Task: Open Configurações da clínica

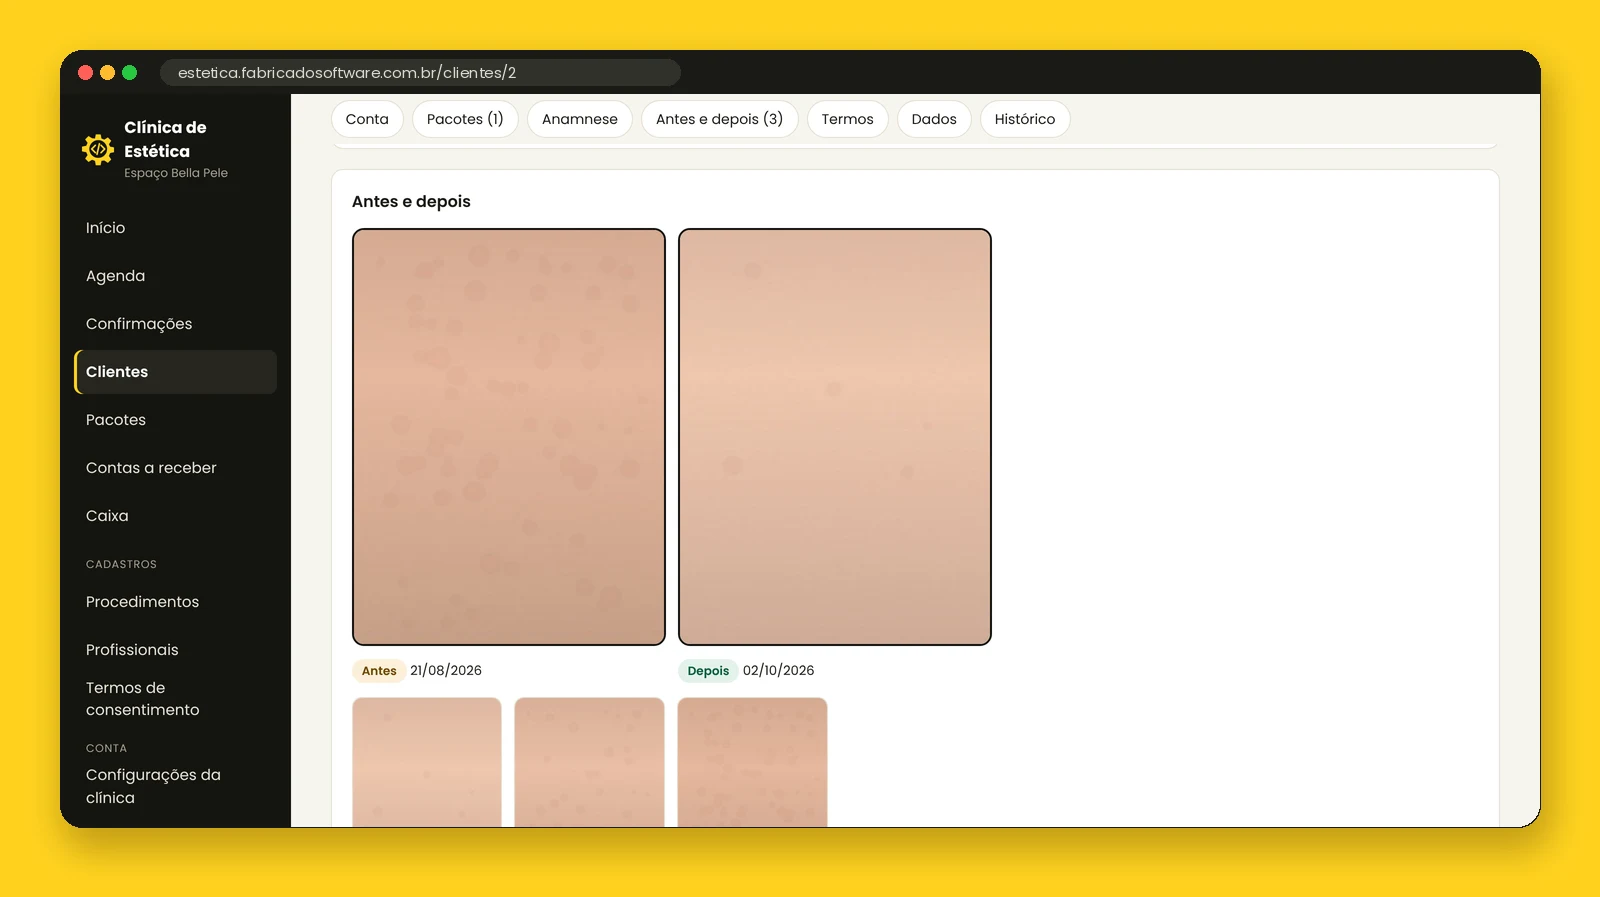Action: click(x=175, y=786)
